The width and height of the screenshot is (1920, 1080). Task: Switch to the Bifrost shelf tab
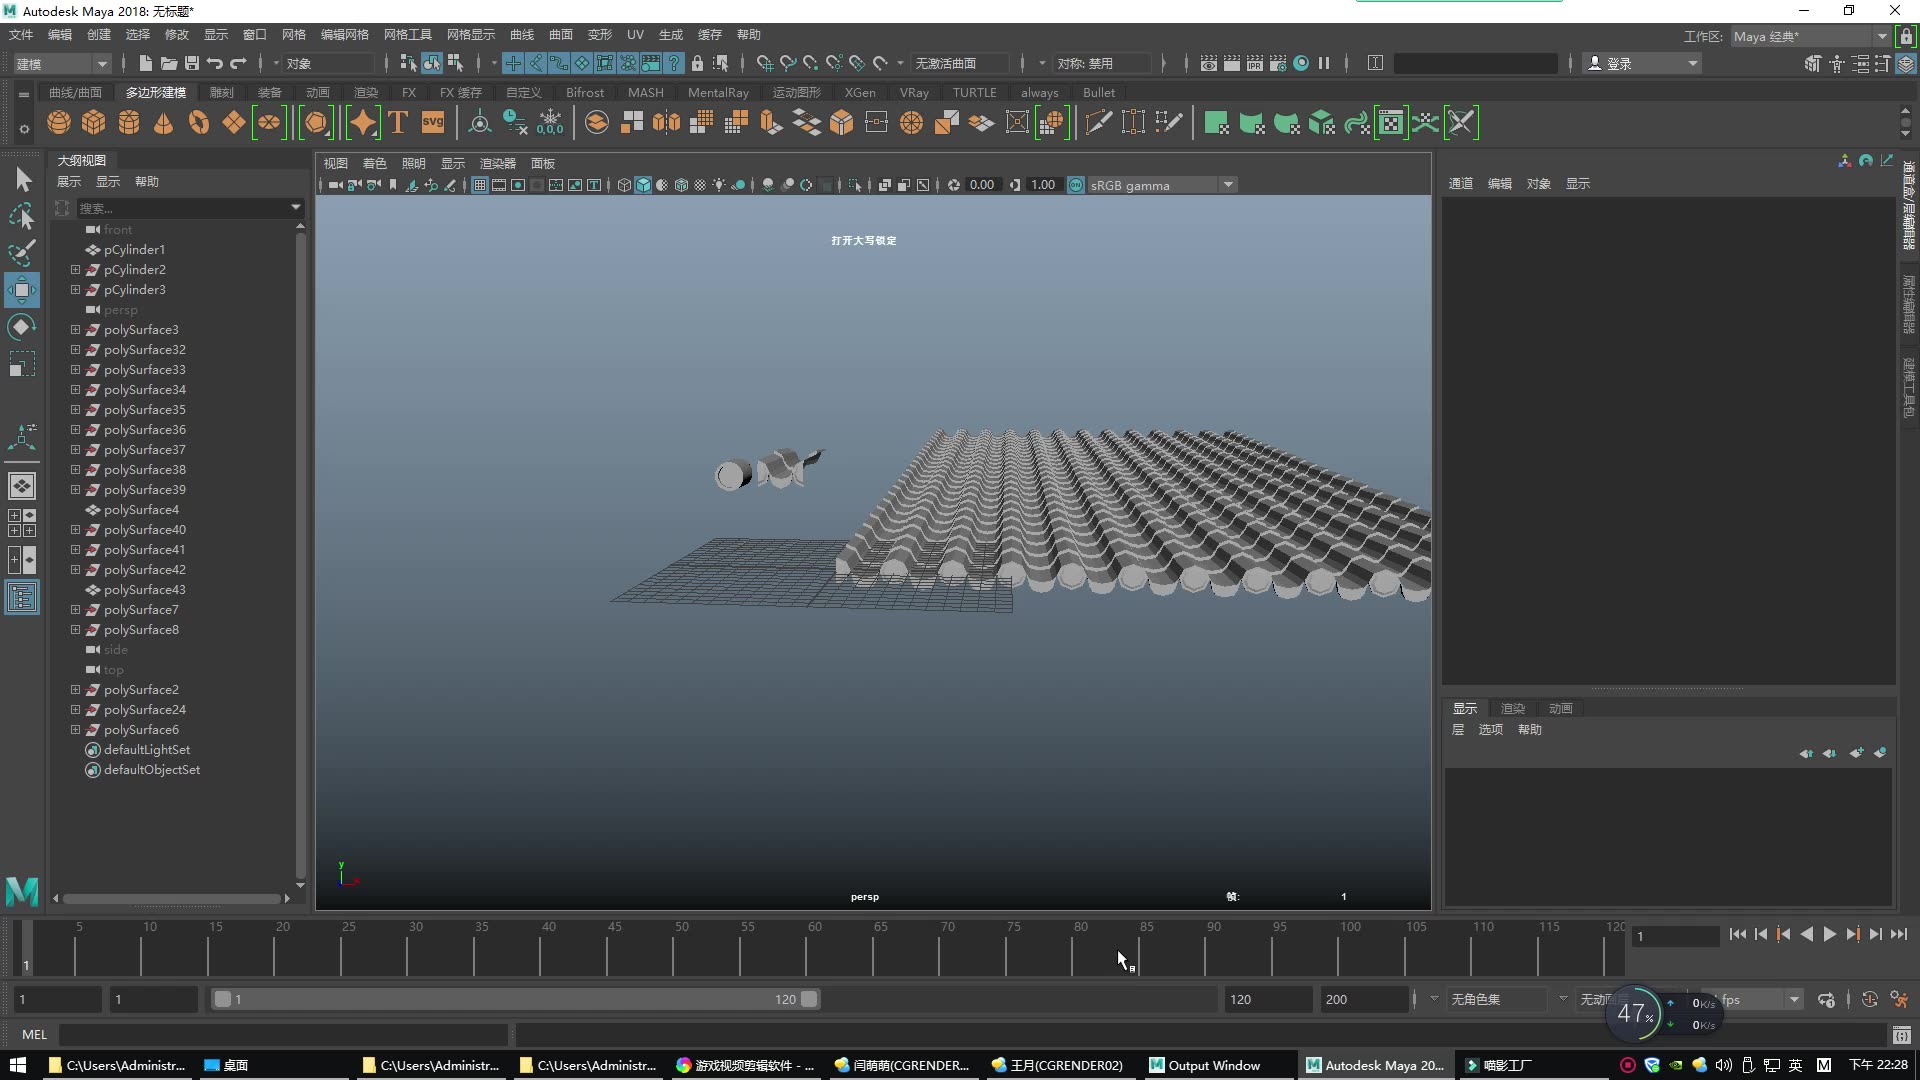[x=584, y=92]
